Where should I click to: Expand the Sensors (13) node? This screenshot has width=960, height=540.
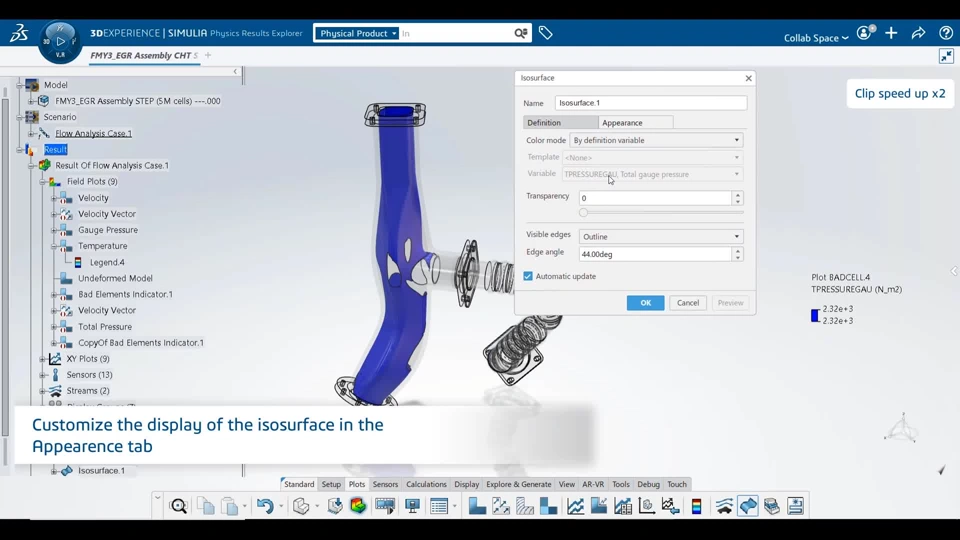click(42, 375)
